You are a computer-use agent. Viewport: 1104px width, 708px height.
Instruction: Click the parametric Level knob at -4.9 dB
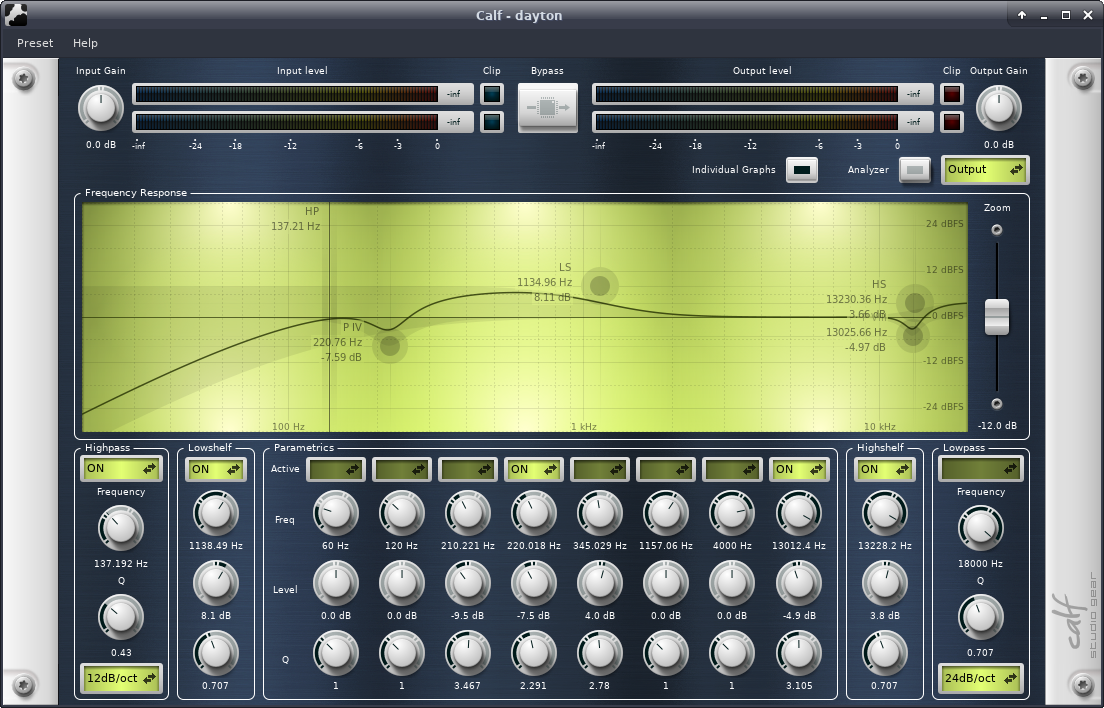798,583
